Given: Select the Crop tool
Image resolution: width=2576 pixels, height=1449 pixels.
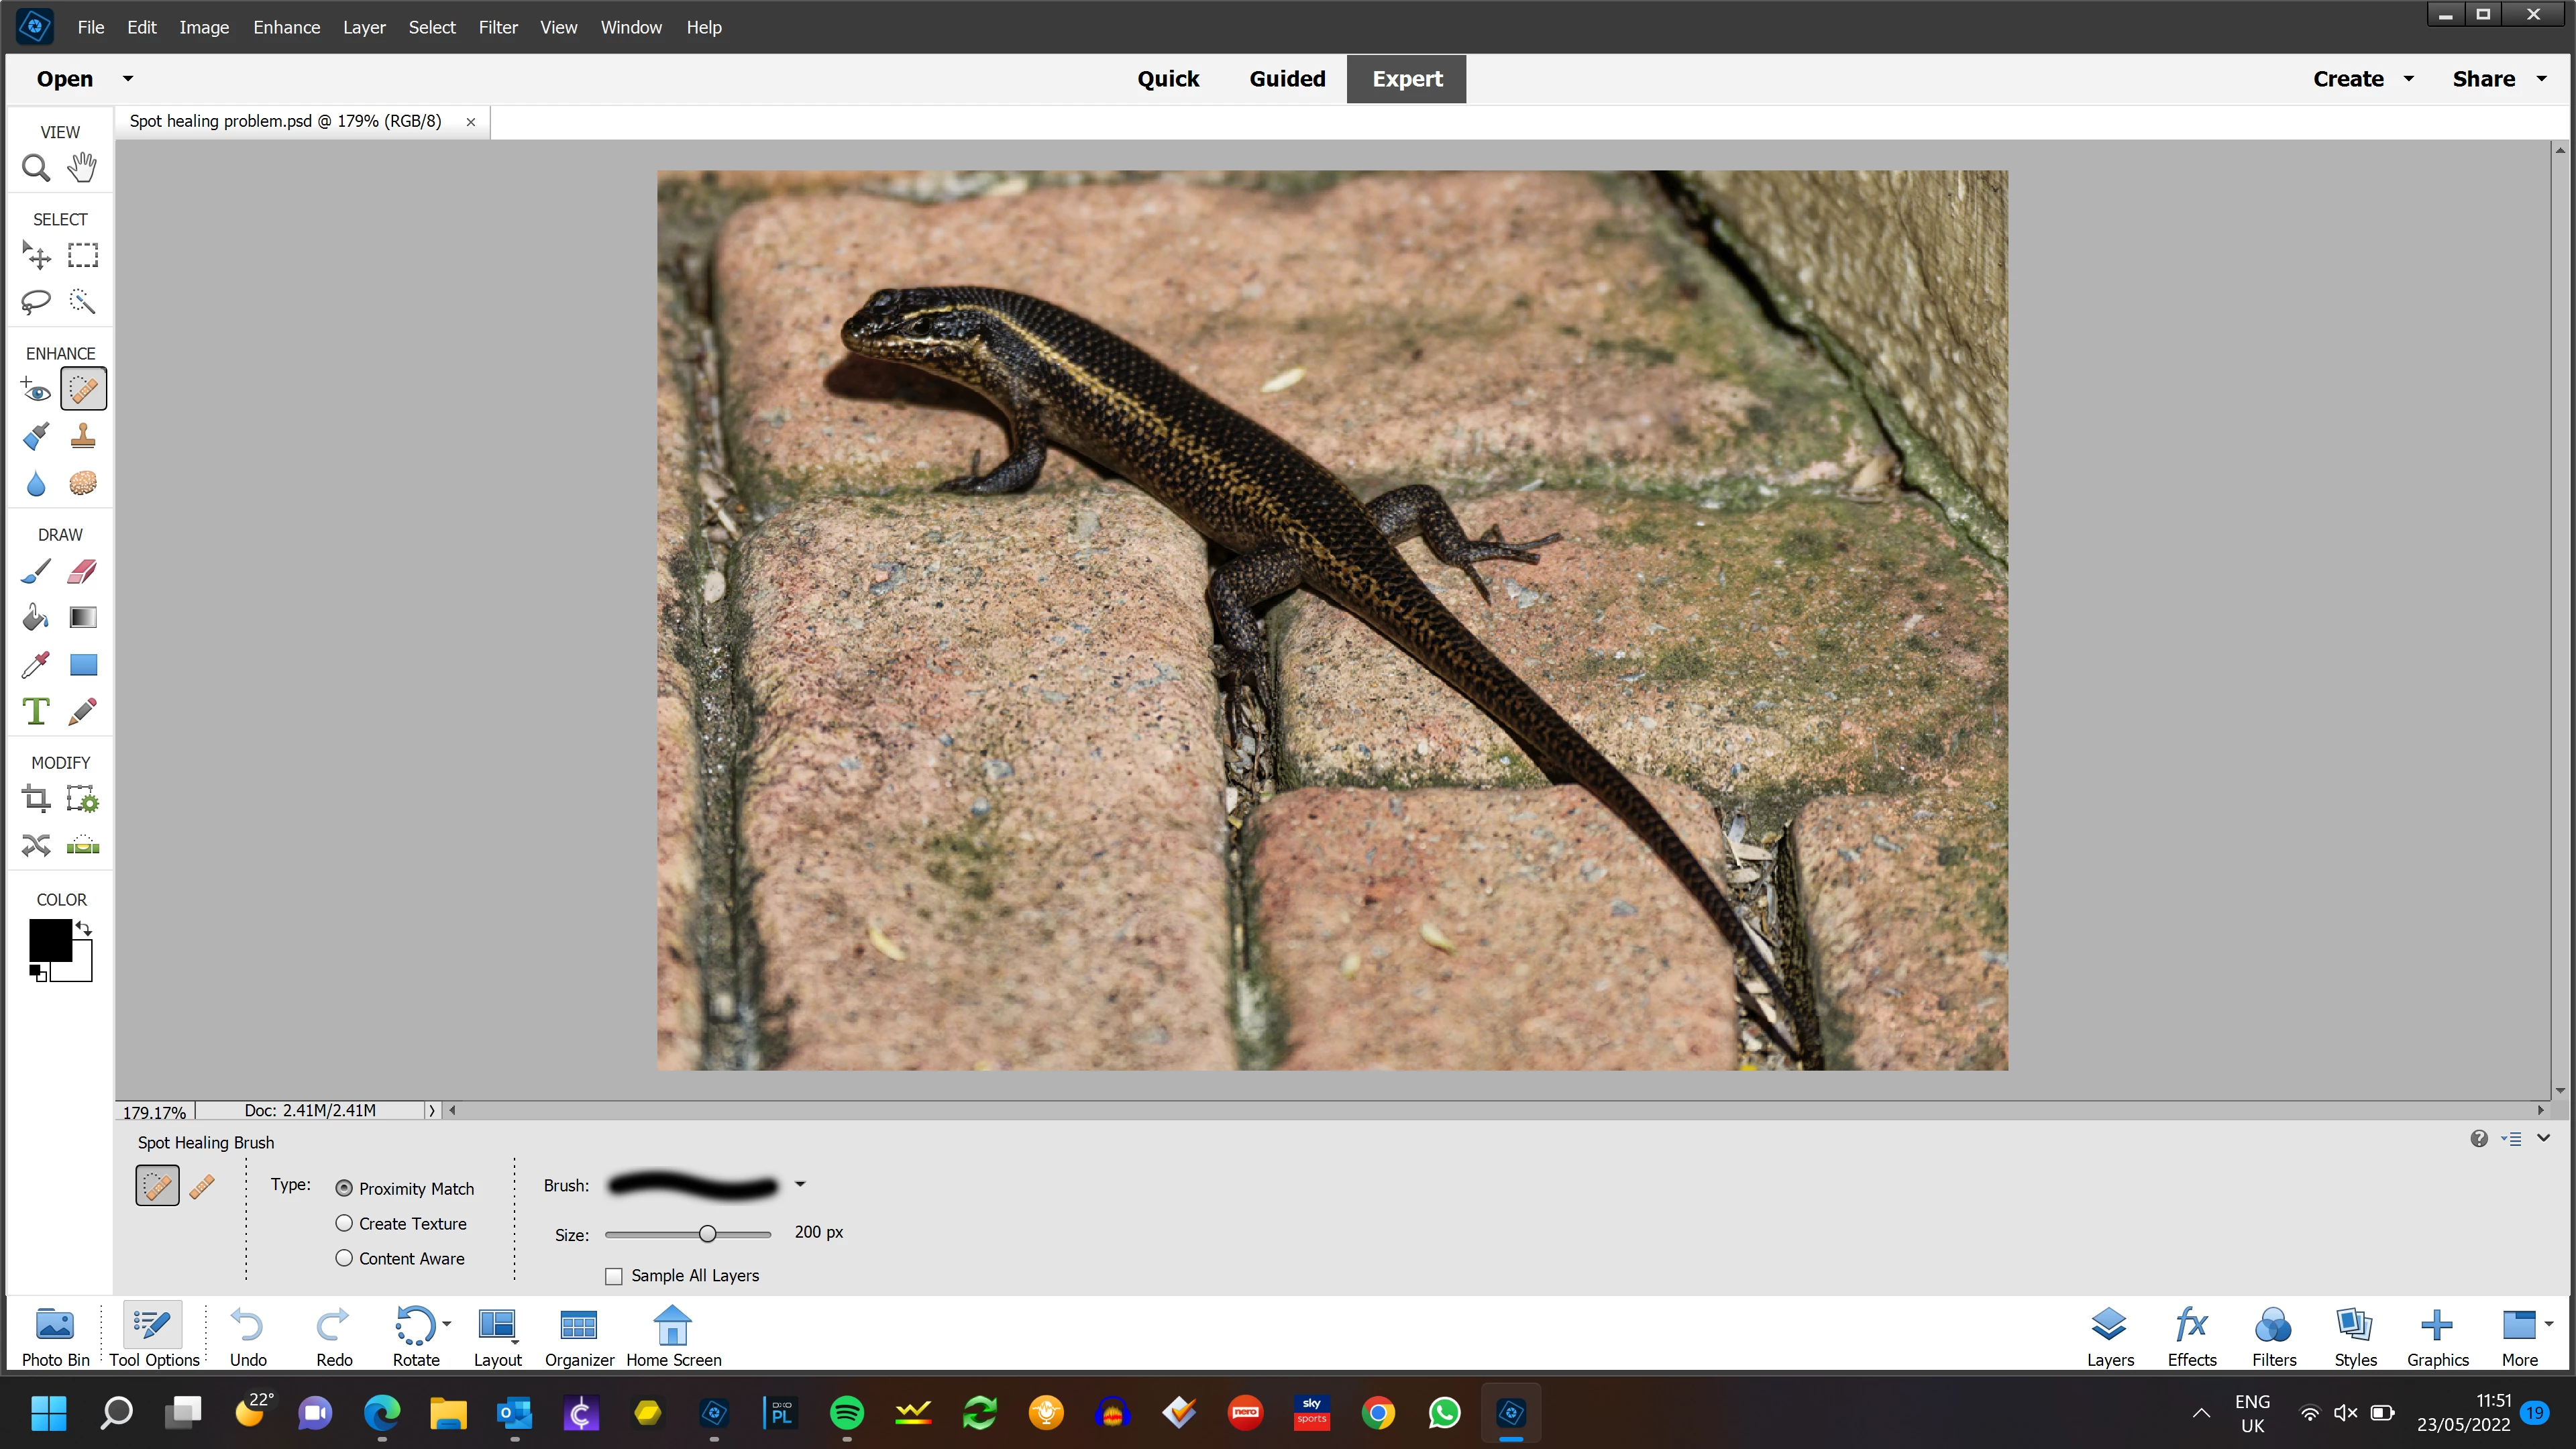Looking at the screenshot, I should (x=36, y=799).
